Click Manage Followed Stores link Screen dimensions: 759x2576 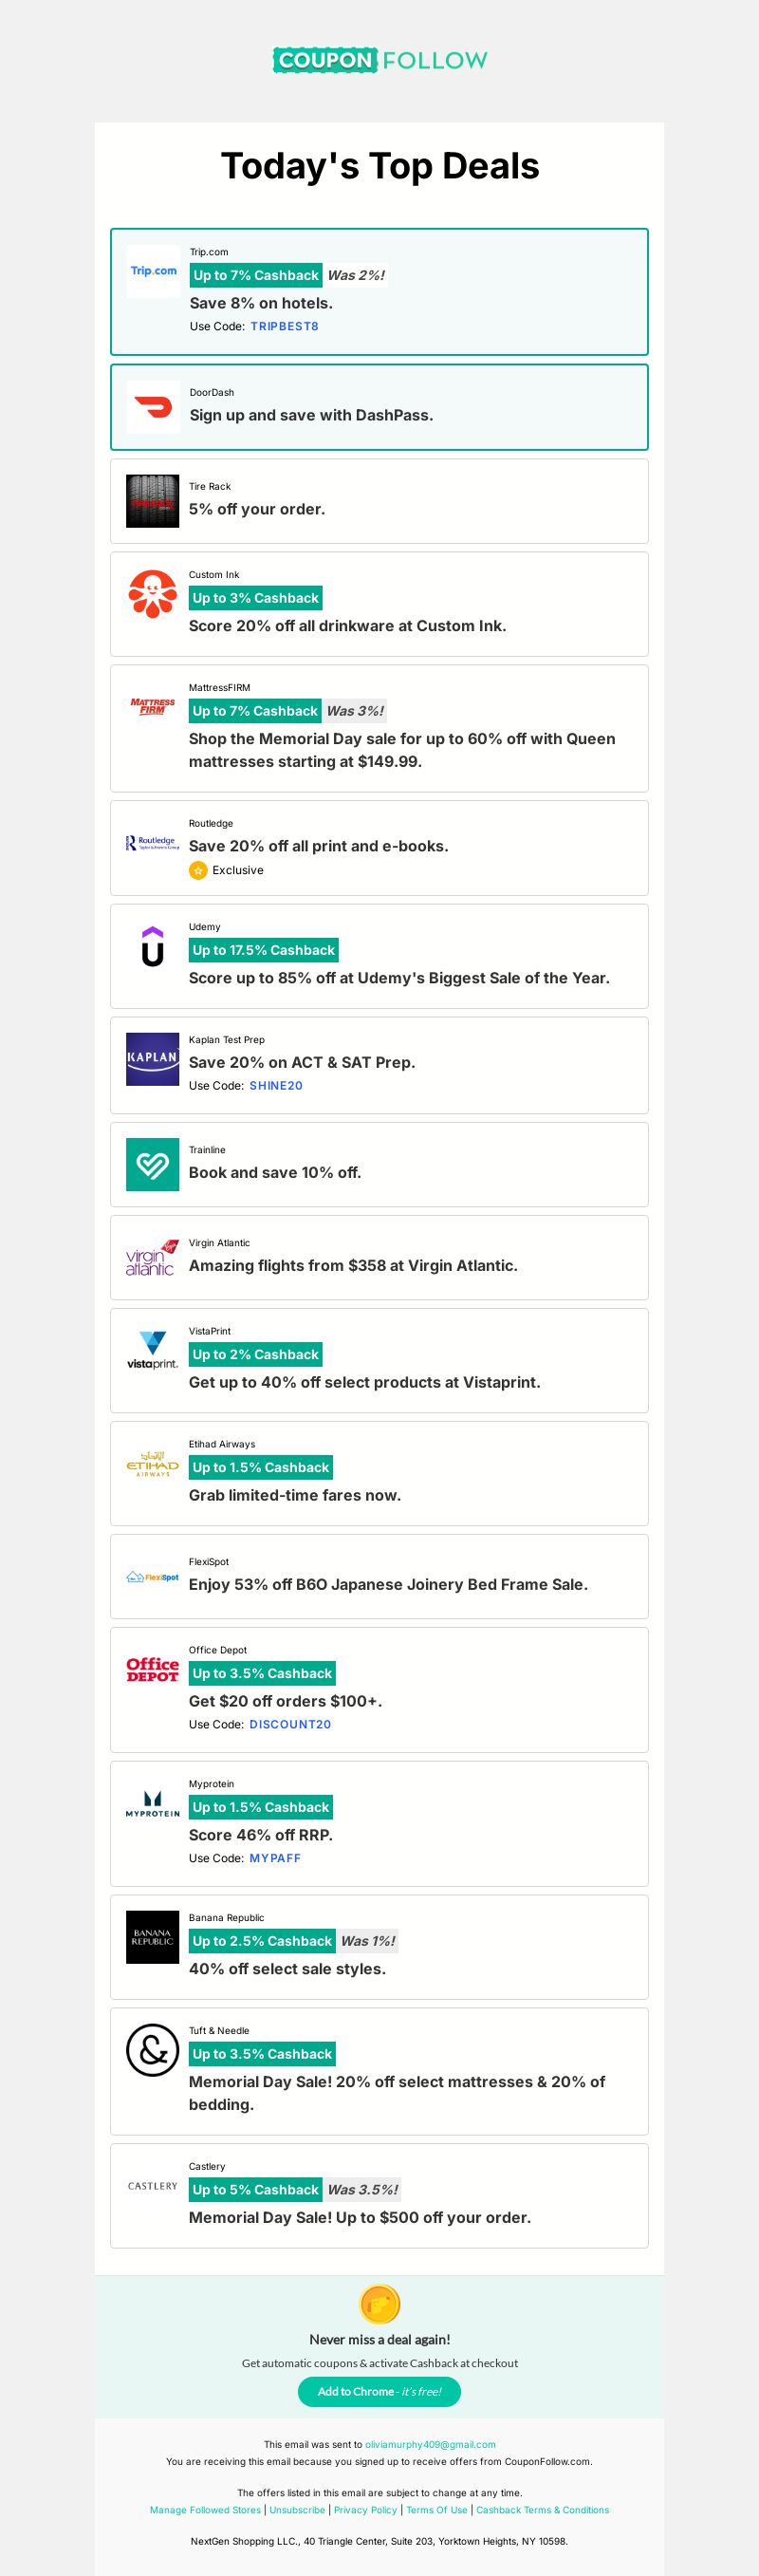pos(205,2509)
